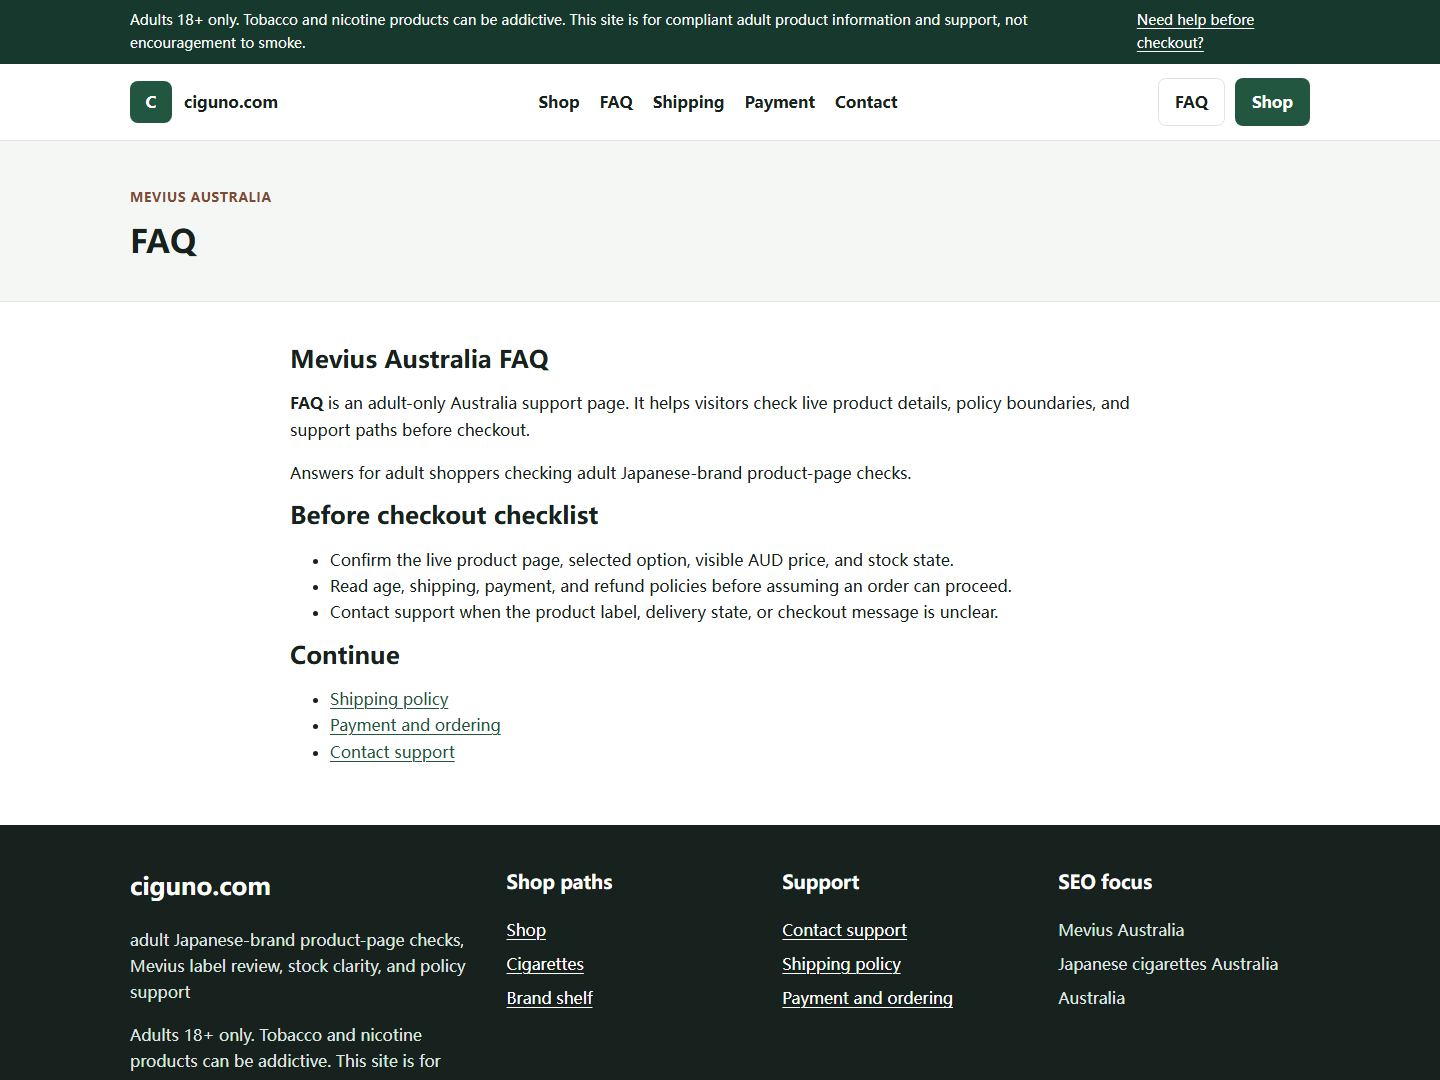Viewport: 1440px width, 1080px height.
Task: Click the 'Australia' SEO focus entry
Action: point(1091,998)
